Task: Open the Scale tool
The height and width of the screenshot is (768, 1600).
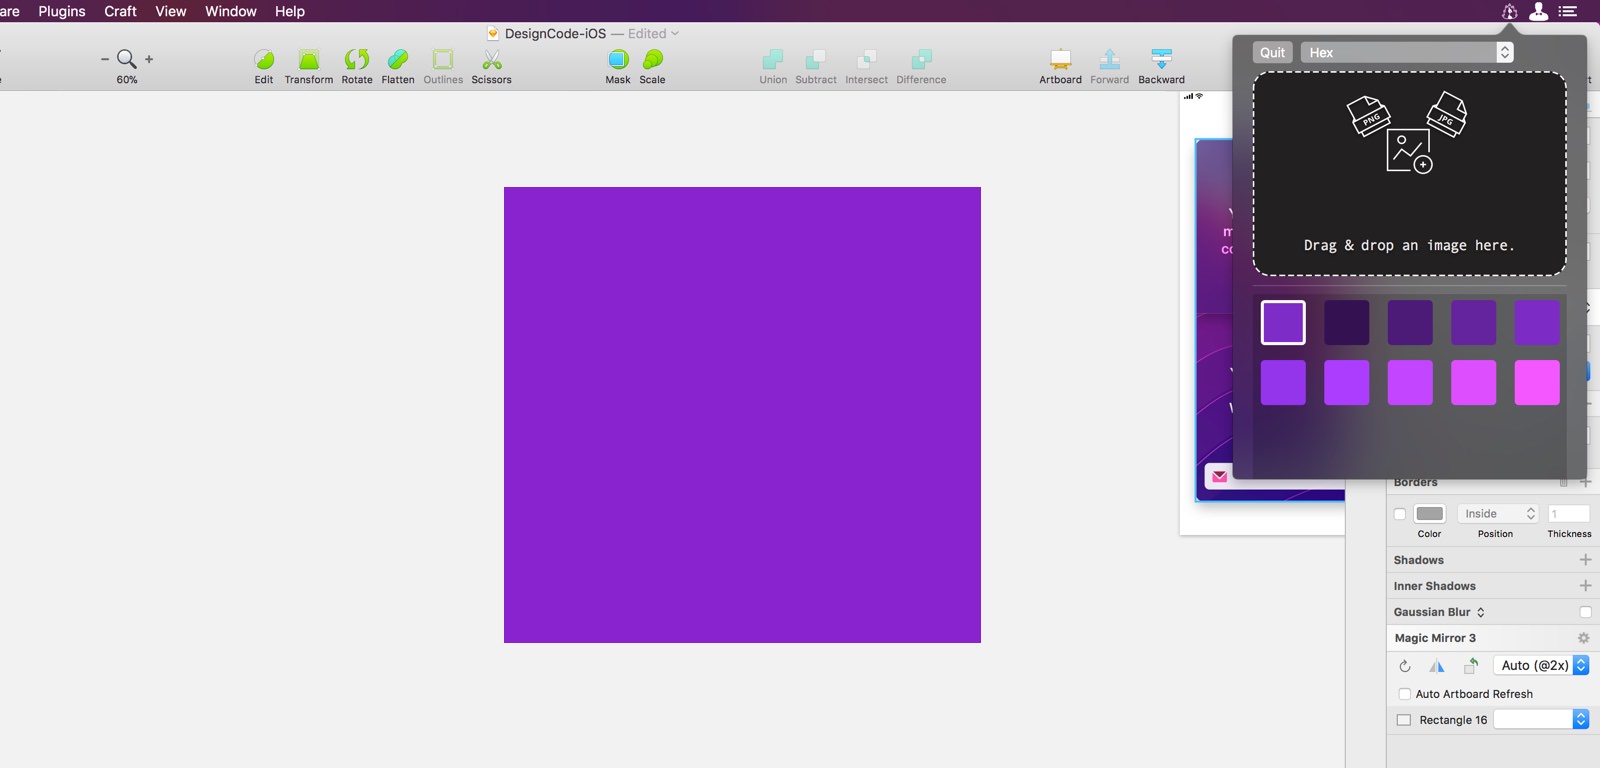Action: click(x=653, y=60)
